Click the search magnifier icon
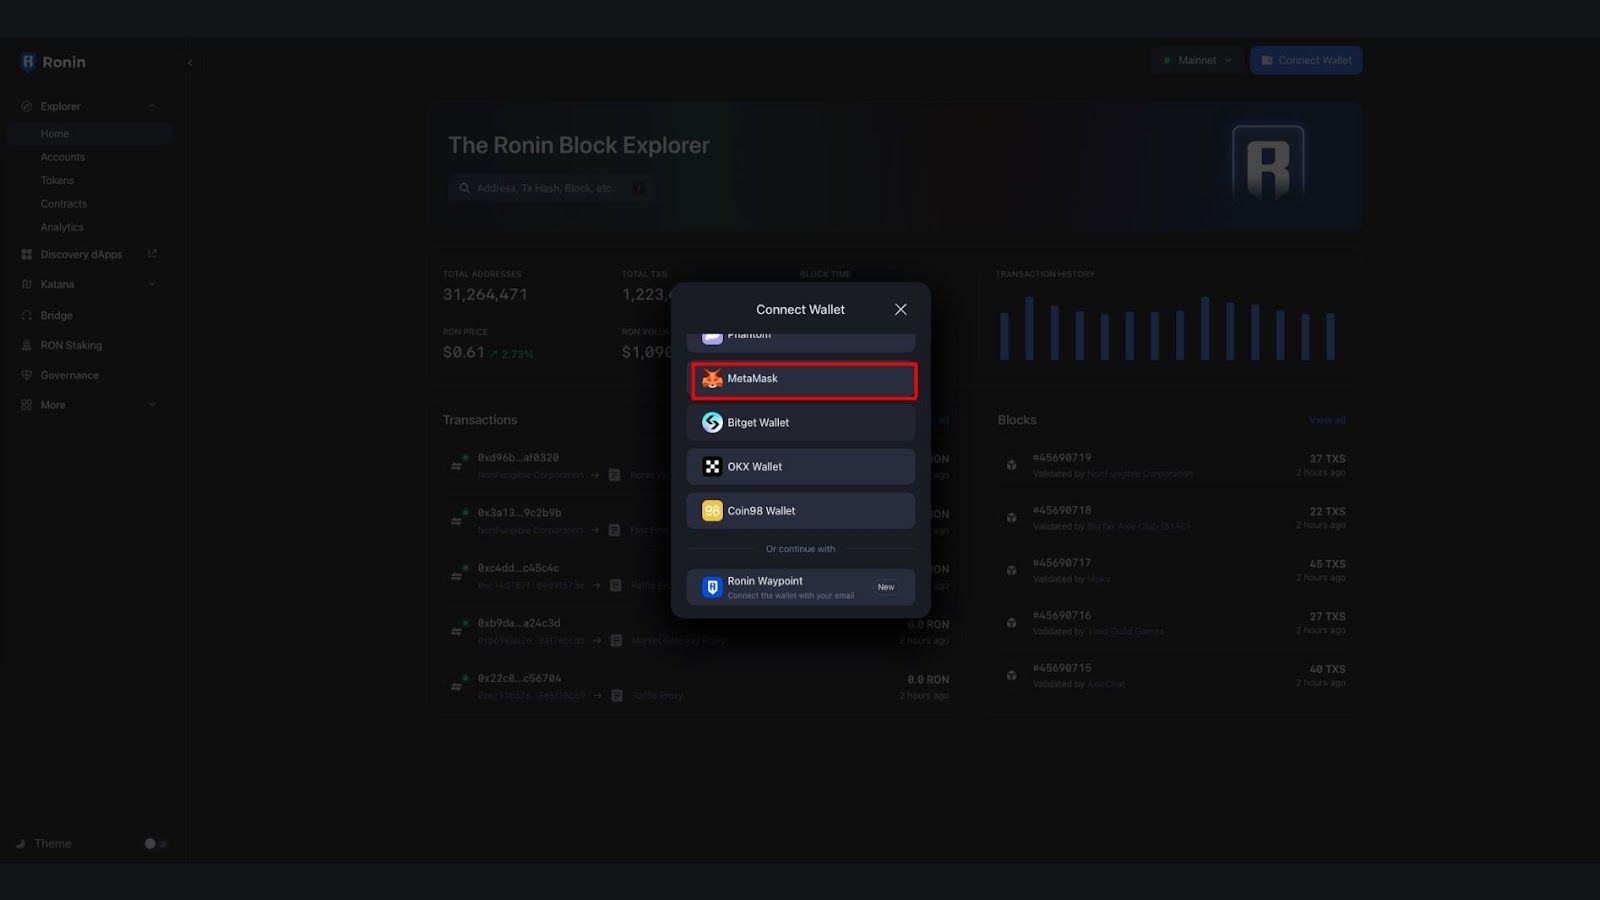This screenshot has width=1600, height=900. [464, 188]
